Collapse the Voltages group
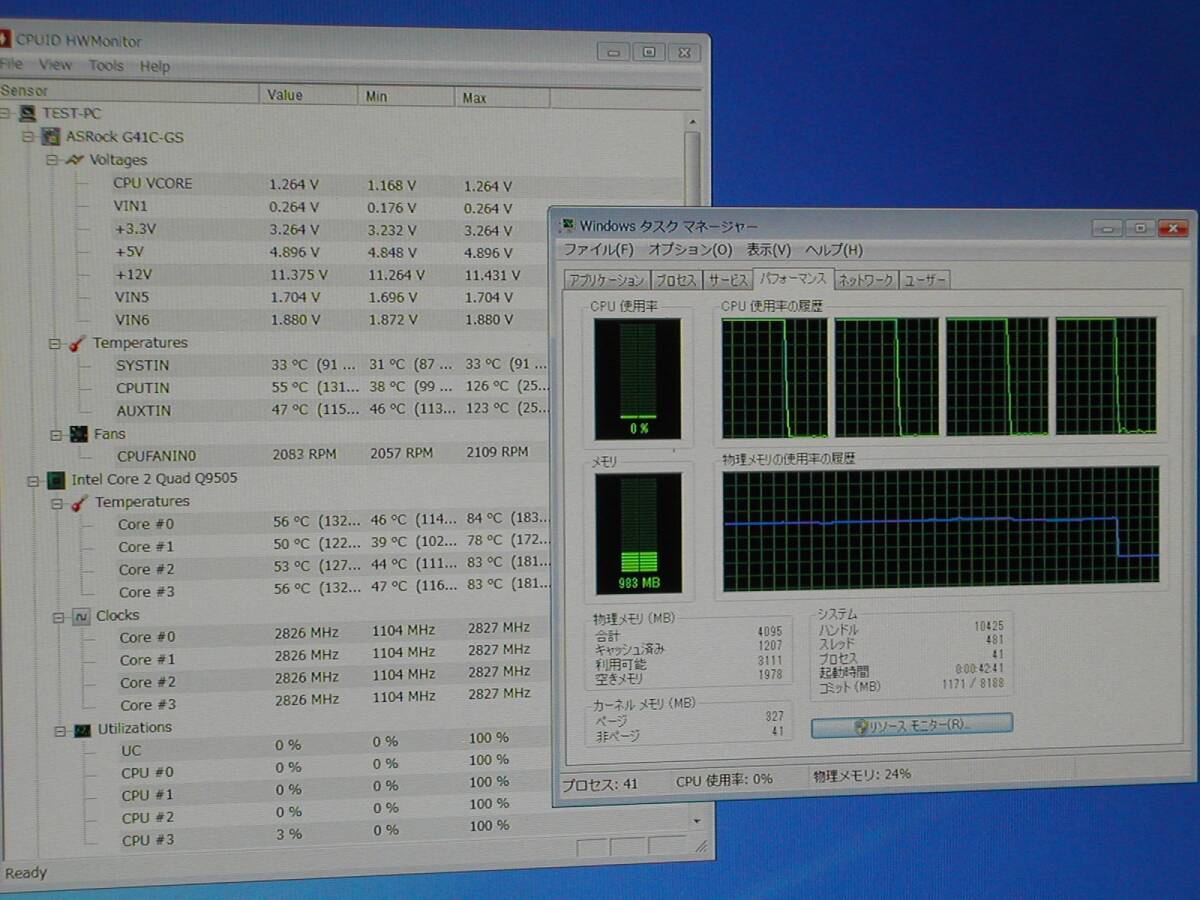The image size is (1200, 900). (x=53, y=160)
